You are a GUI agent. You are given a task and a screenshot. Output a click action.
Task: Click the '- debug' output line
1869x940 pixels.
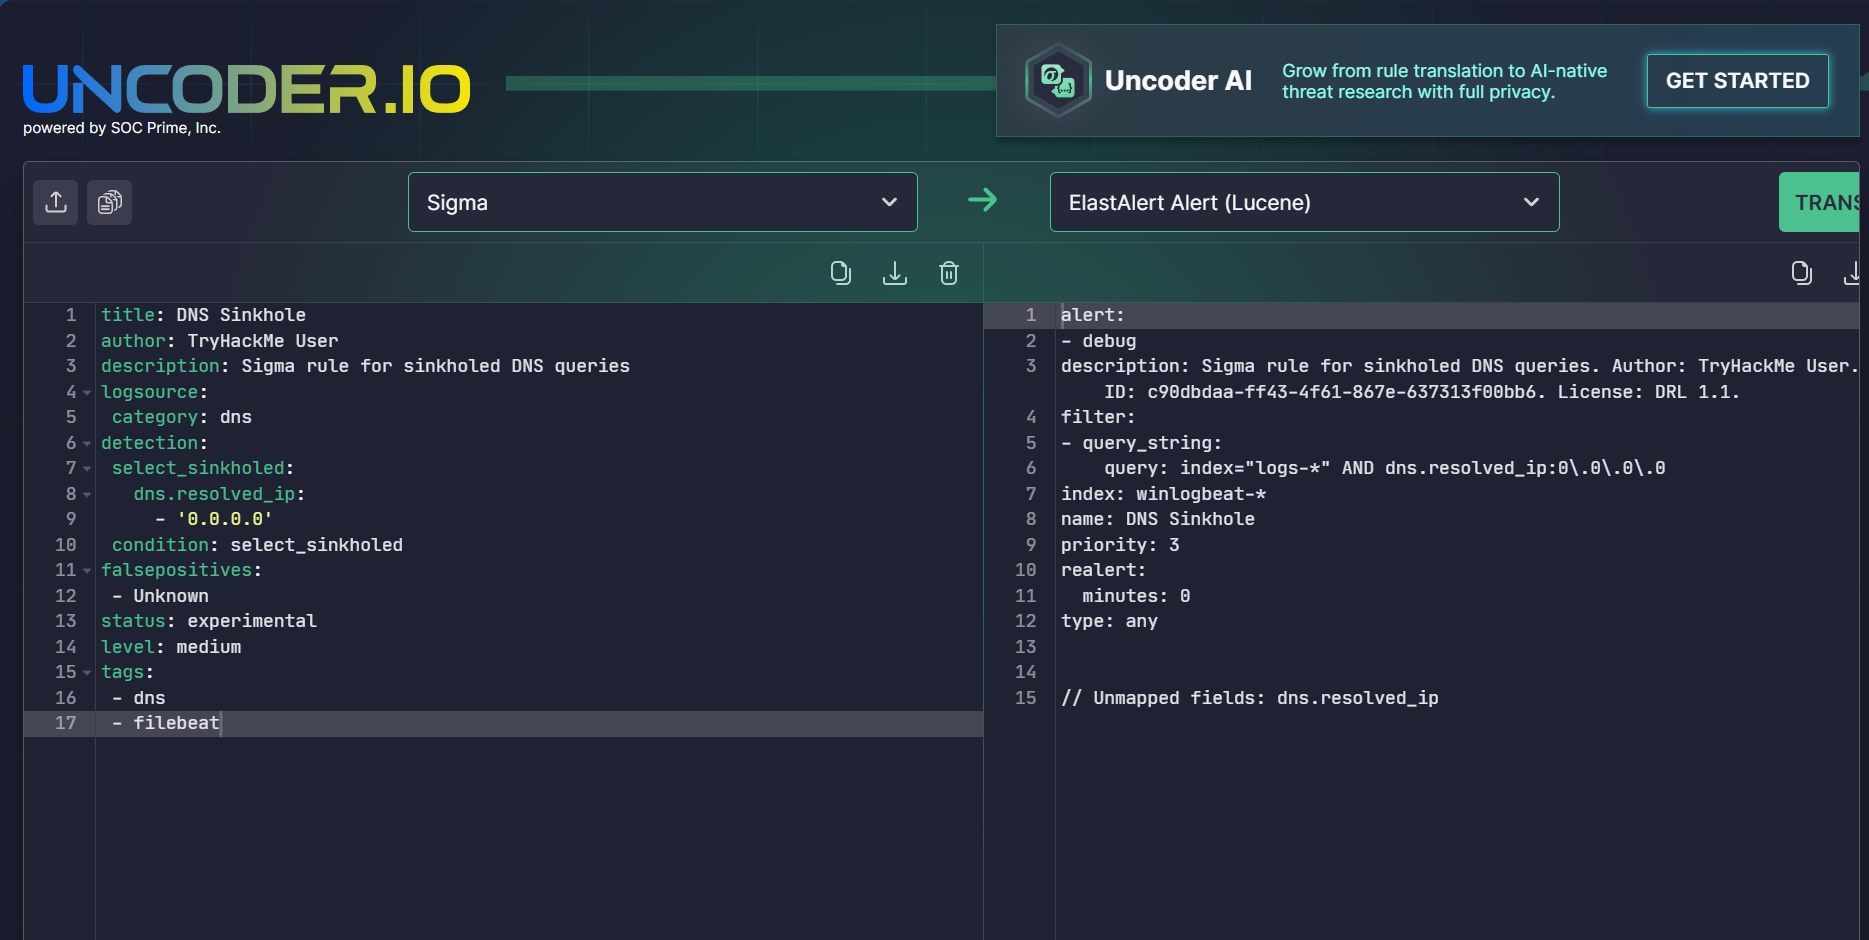coord(1098,341)
